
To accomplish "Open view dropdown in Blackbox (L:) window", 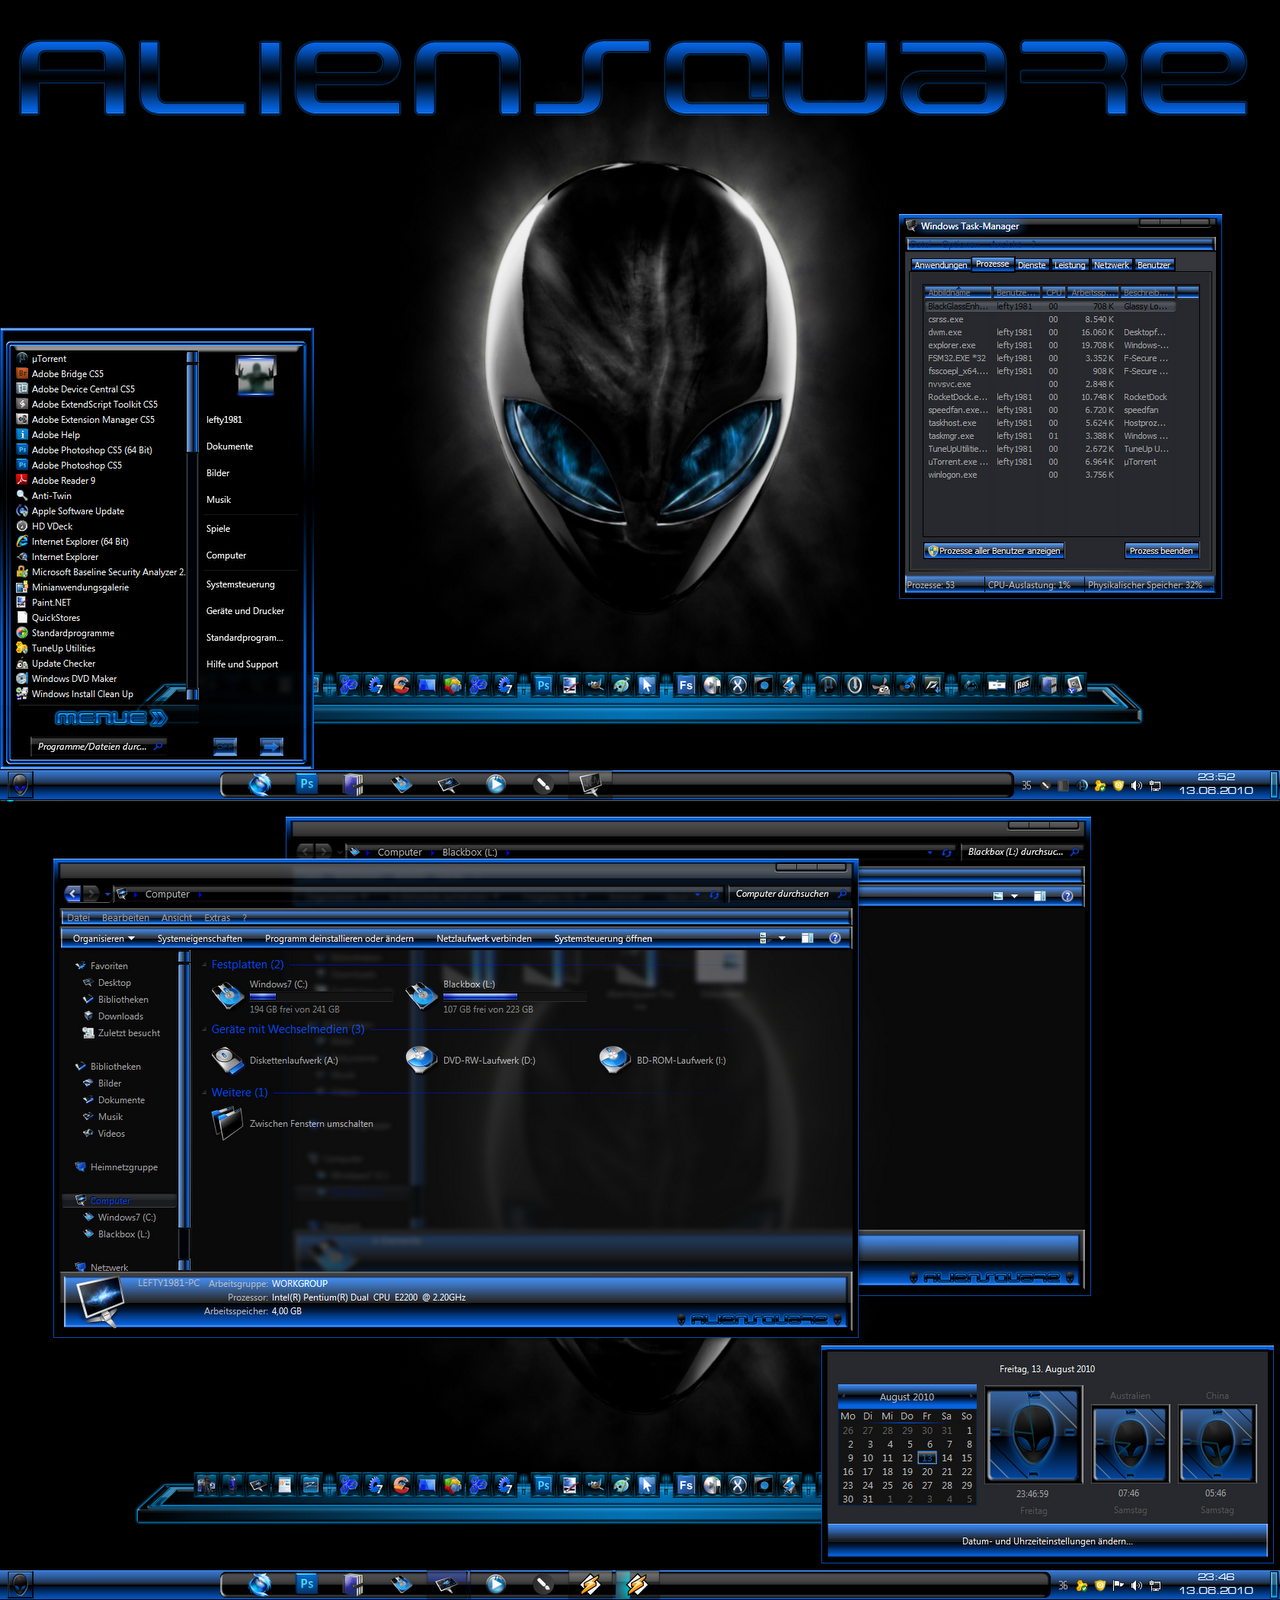I will [1014, 896].
